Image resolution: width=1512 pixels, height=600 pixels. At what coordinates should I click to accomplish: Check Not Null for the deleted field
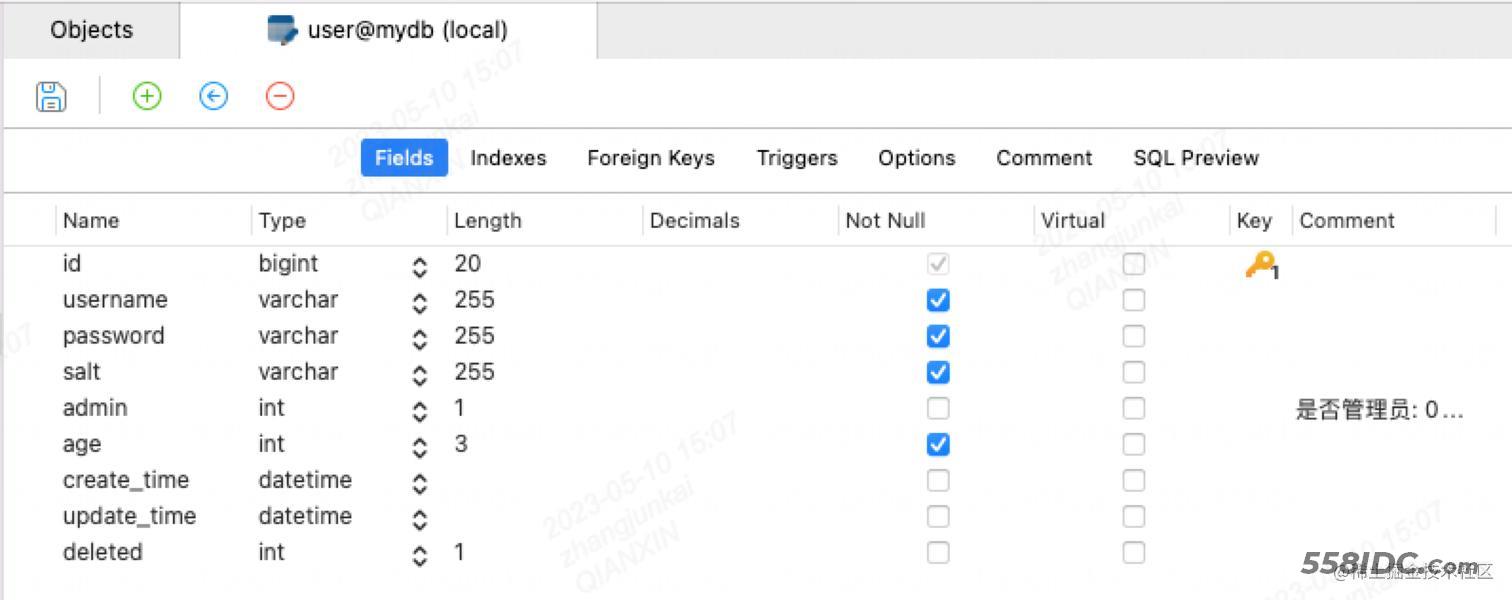(x=938, y=552)
